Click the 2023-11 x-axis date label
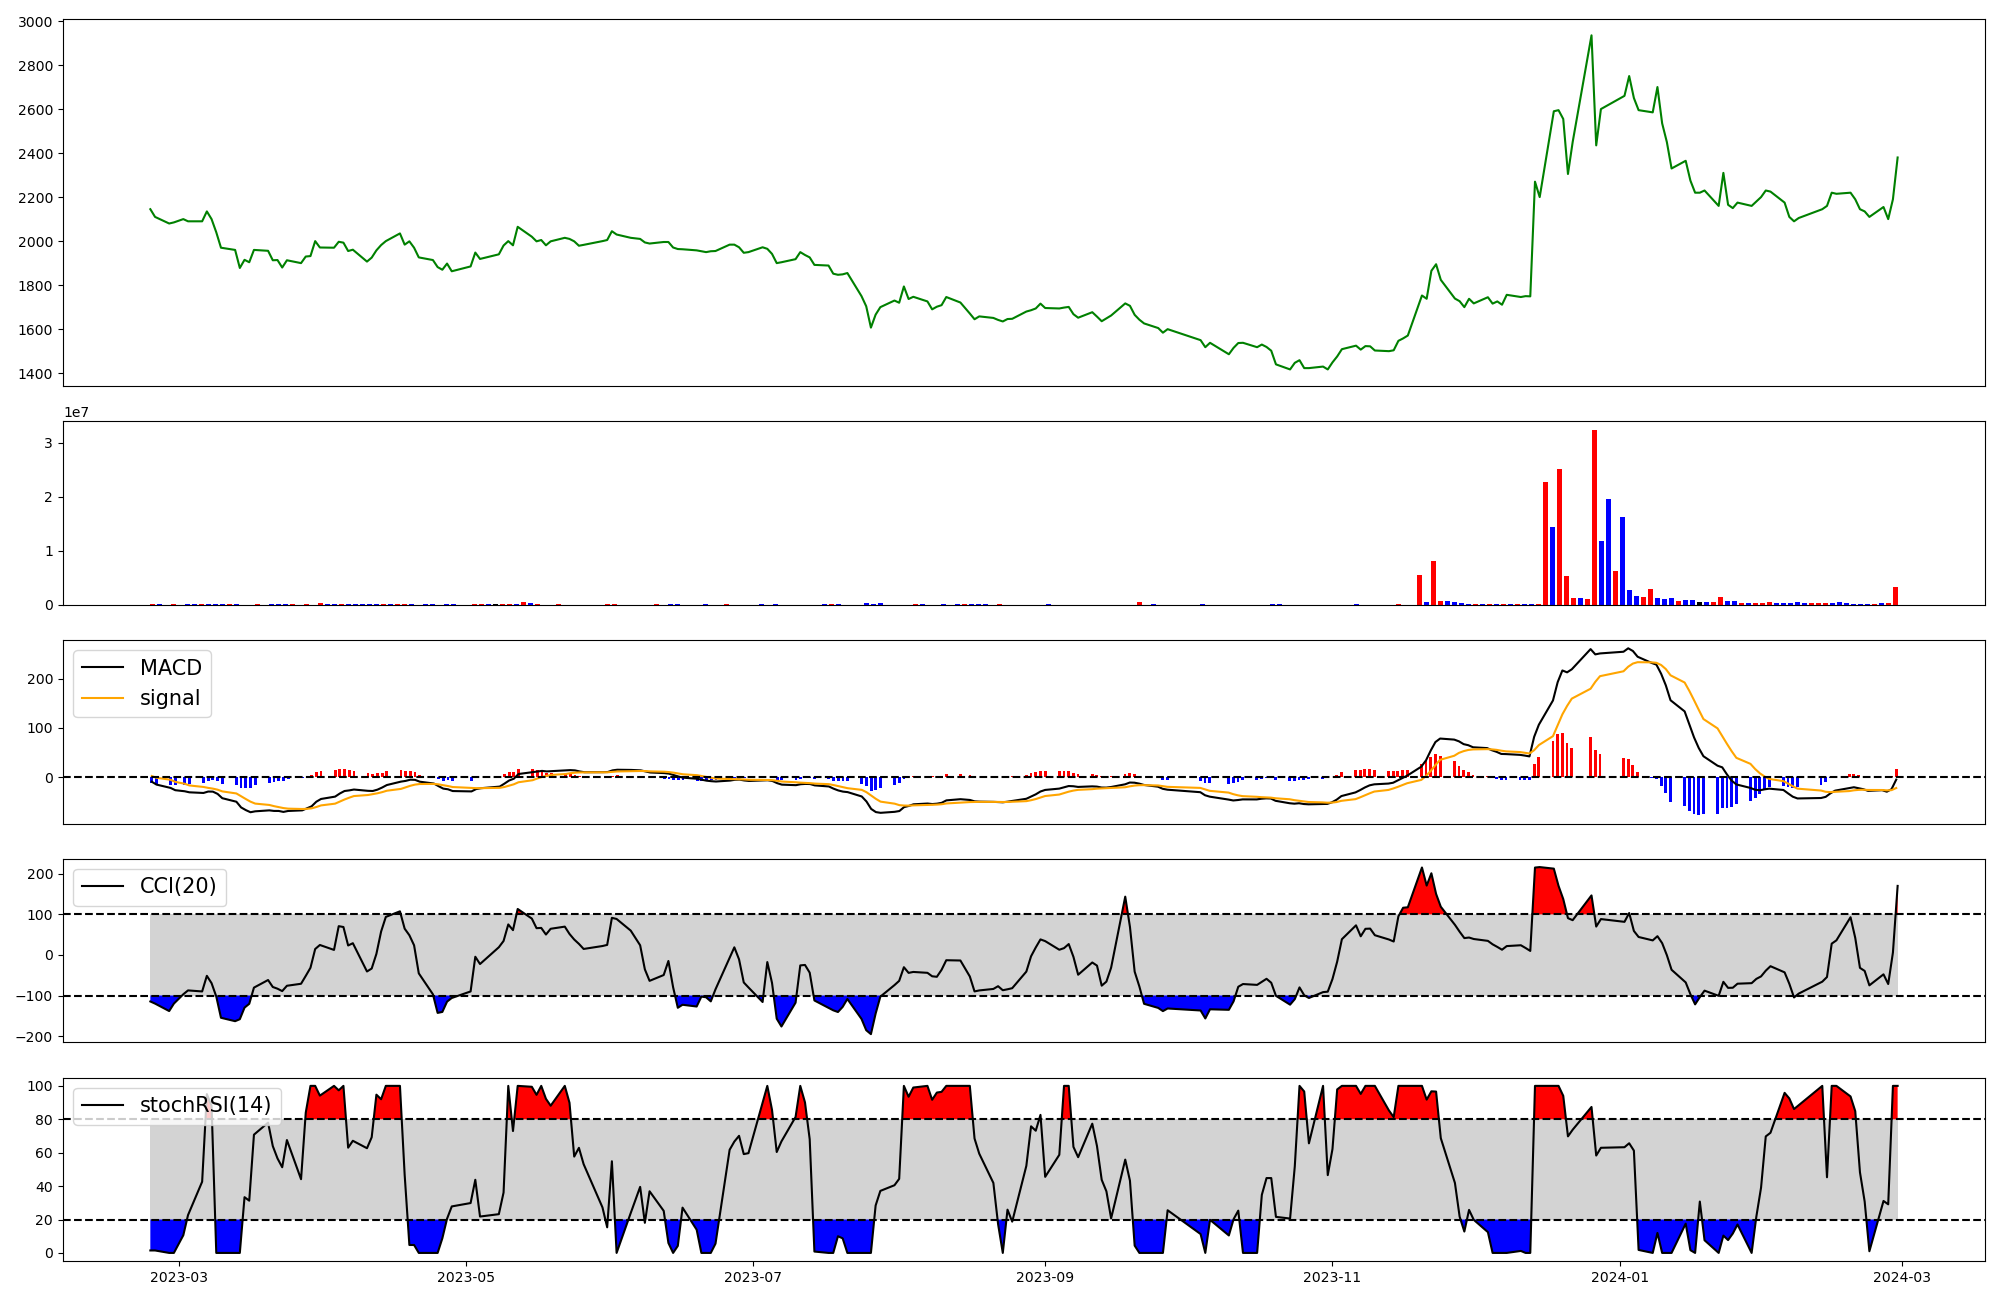2000x1300 pixels. [1332, 1277]
